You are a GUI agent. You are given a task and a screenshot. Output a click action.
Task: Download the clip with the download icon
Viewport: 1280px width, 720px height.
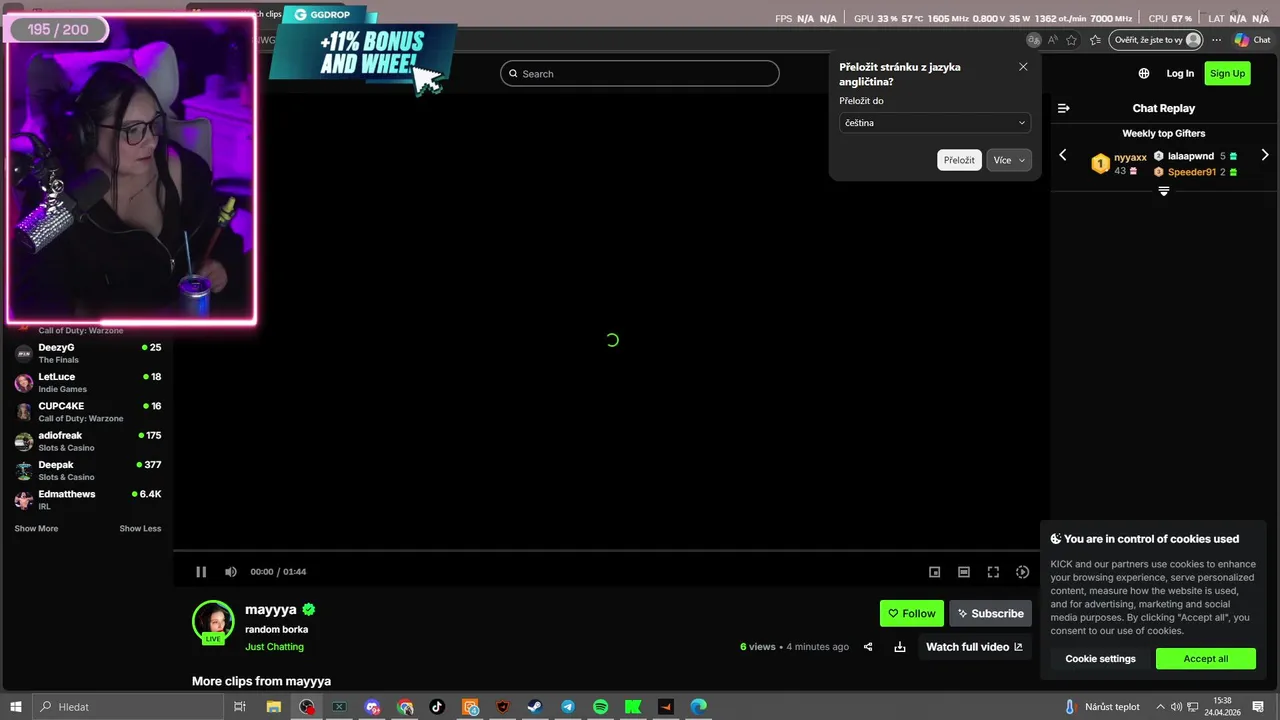coord(900,647)
